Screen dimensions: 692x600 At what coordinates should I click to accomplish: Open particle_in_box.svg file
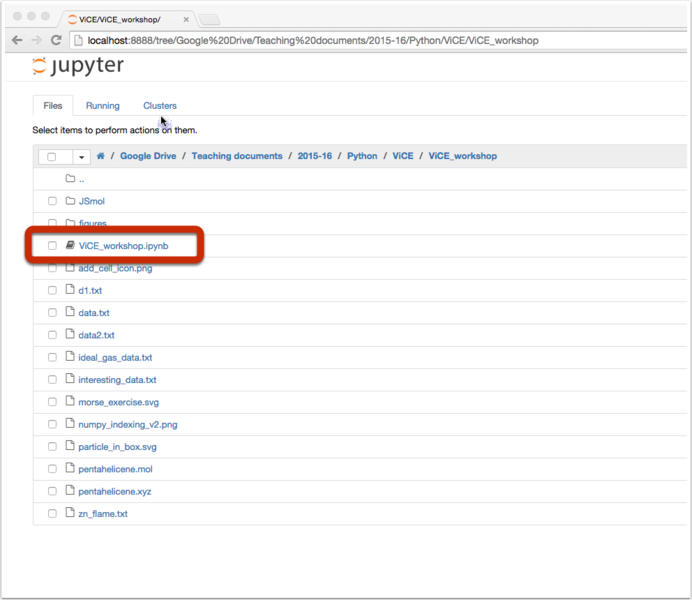pos(117,447)
